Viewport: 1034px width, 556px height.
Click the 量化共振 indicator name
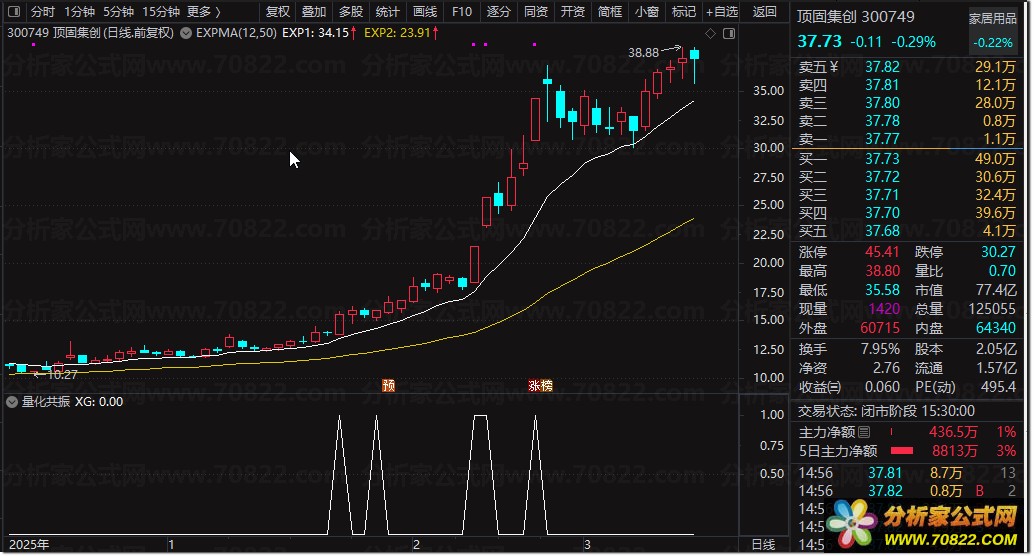46,402
